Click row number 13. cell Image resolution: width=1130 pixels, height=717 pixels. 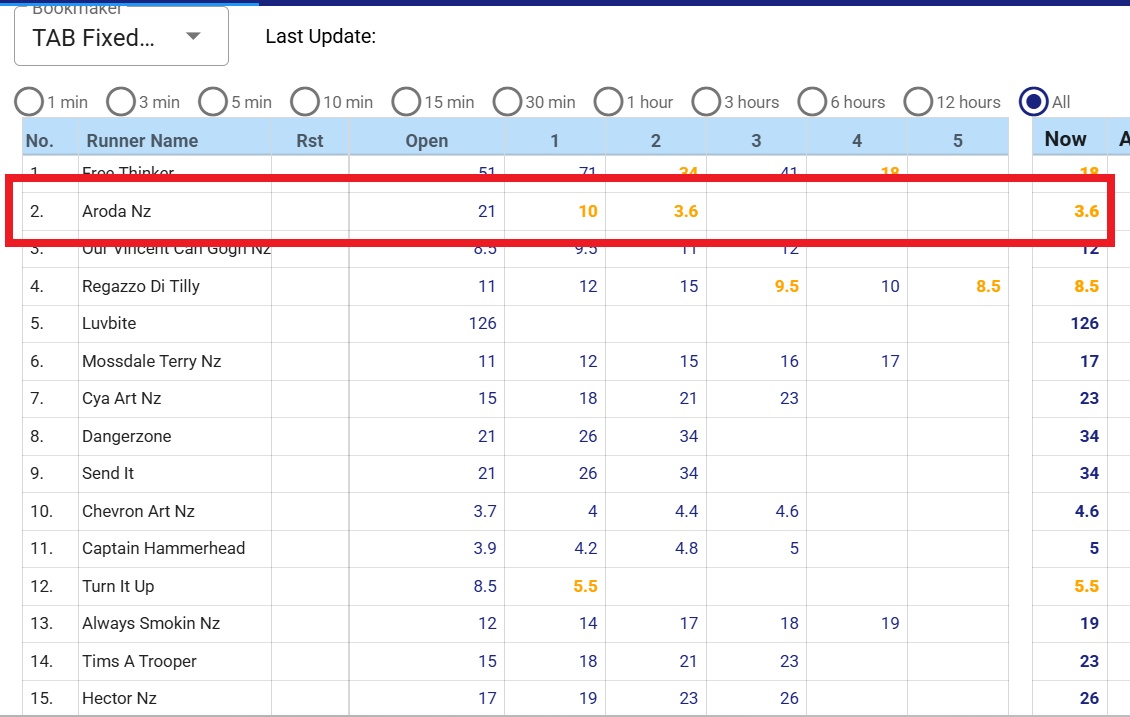pos(42,623)
